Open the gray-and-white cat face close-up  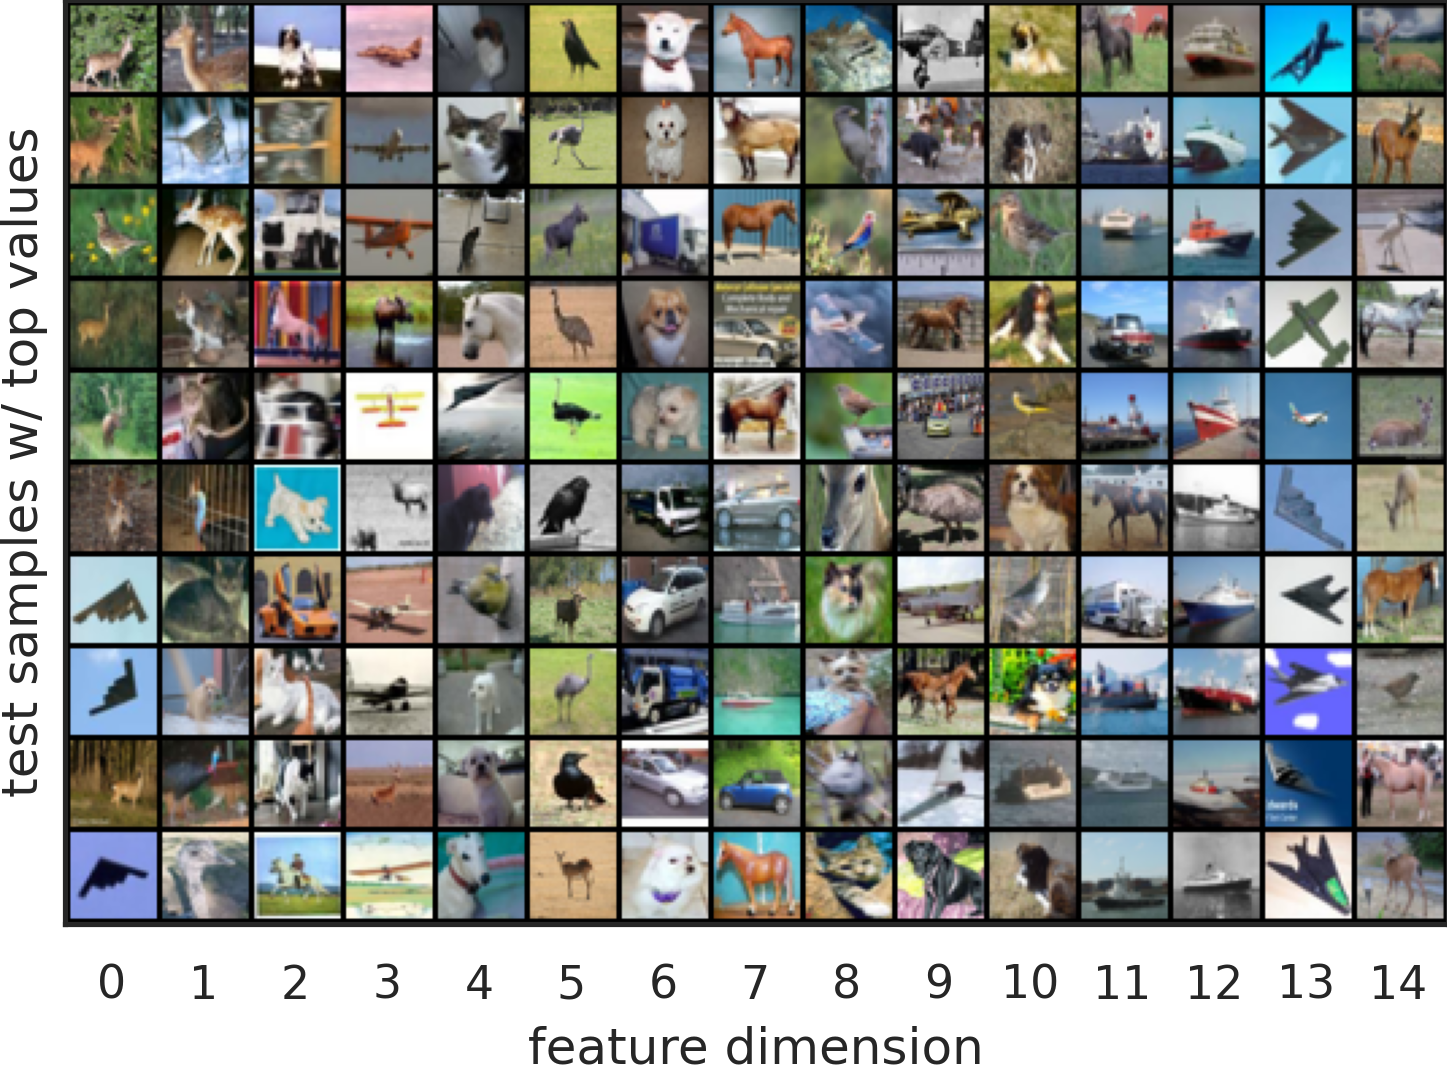pos(481,140)
